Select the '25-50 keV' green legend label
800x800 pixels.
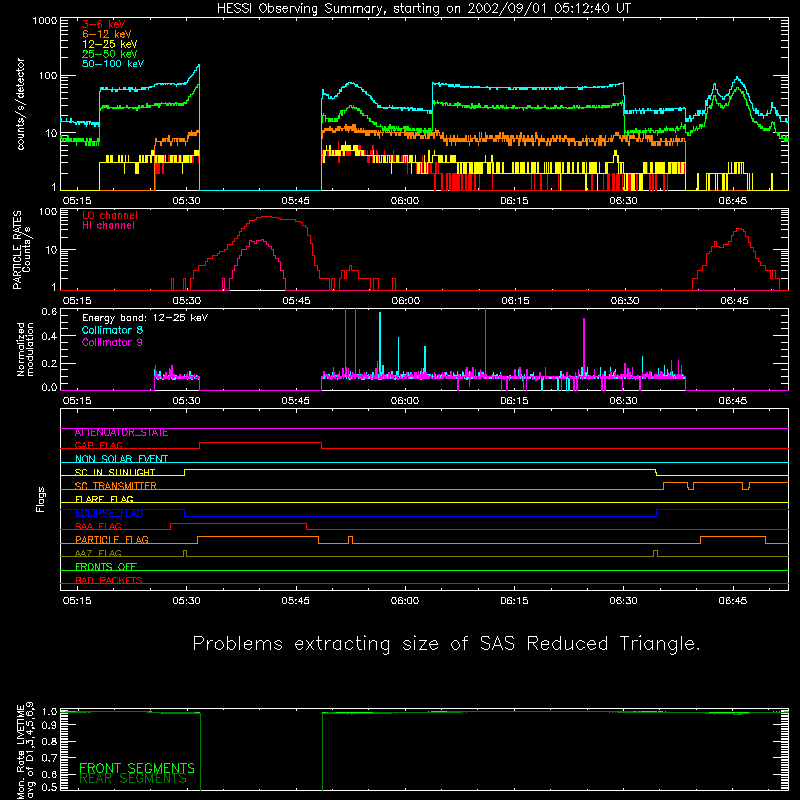(110, 54)
